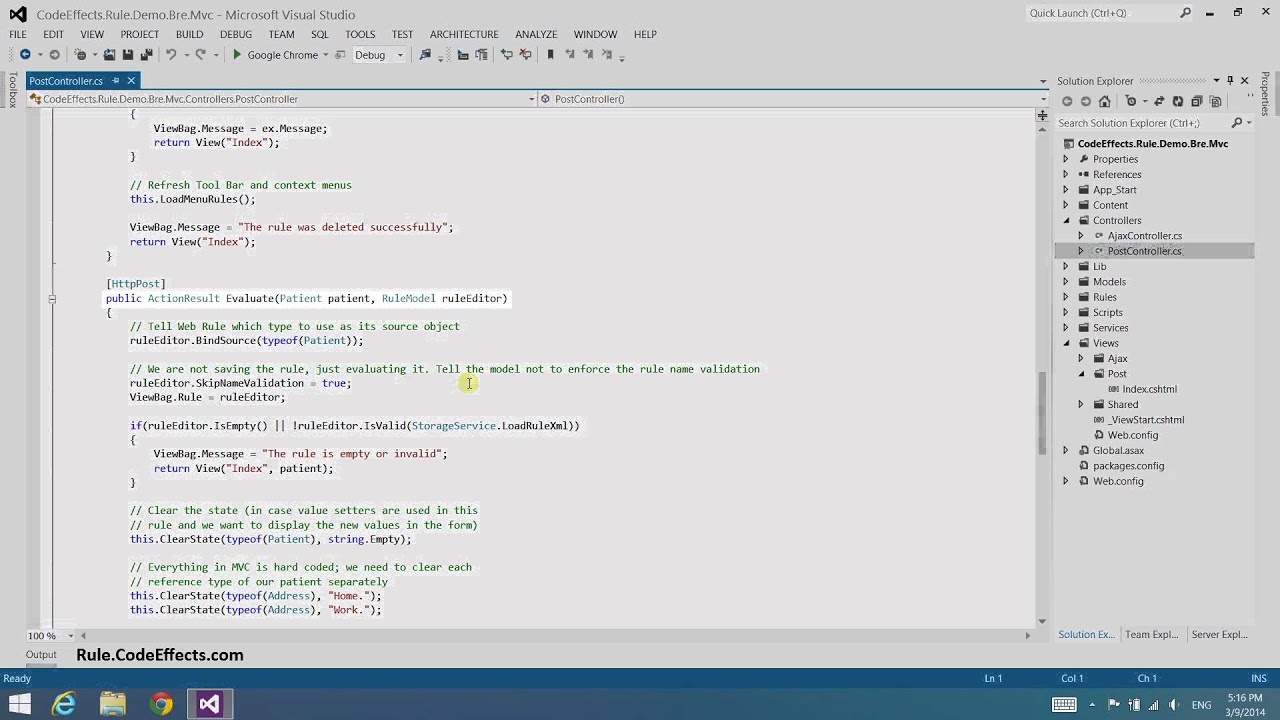Screen dimensions: 1280x720
Task: Click the Solution Explorer search magnifier icon
Action: coord(1237,123)
